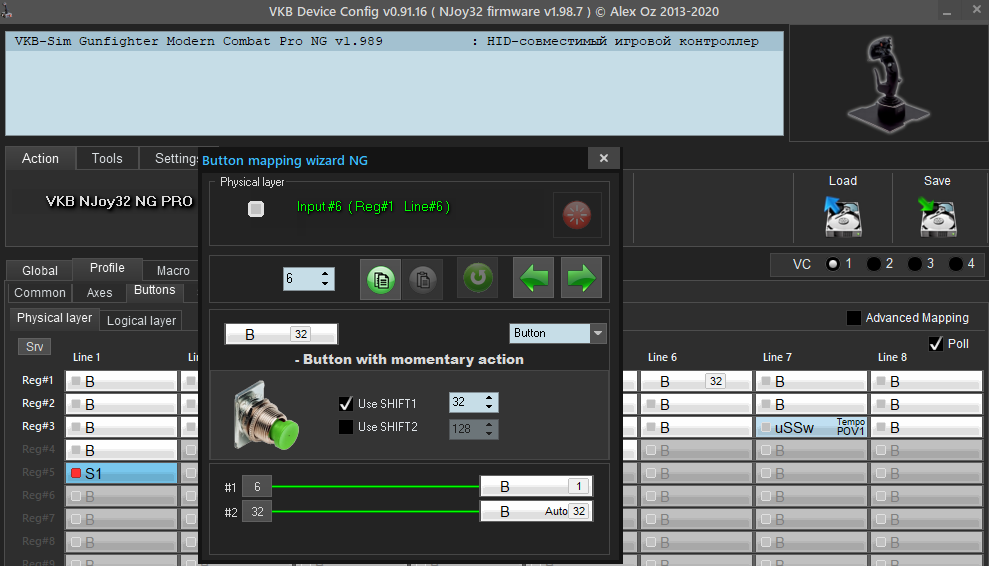Screen dimensions: 989x566
Task: Enable the Use SHIFT1 checkbox
Action: (346, 403)
